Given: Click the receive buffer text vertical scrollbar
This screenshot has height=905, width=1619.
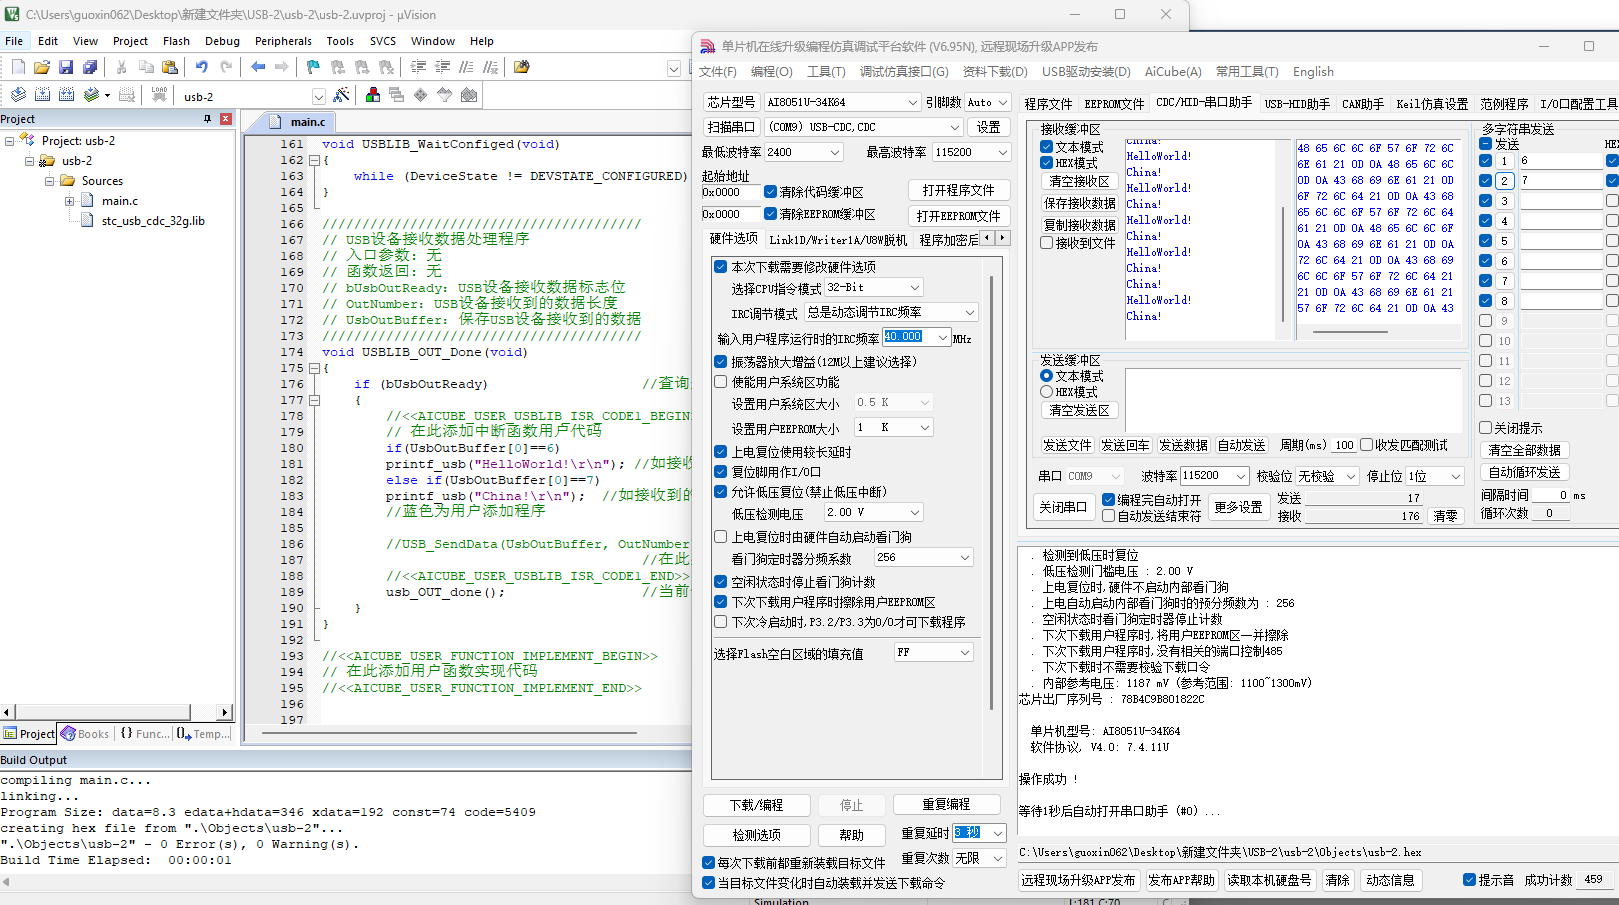Looking at the screenshot, I should (x=1283, y=265).
